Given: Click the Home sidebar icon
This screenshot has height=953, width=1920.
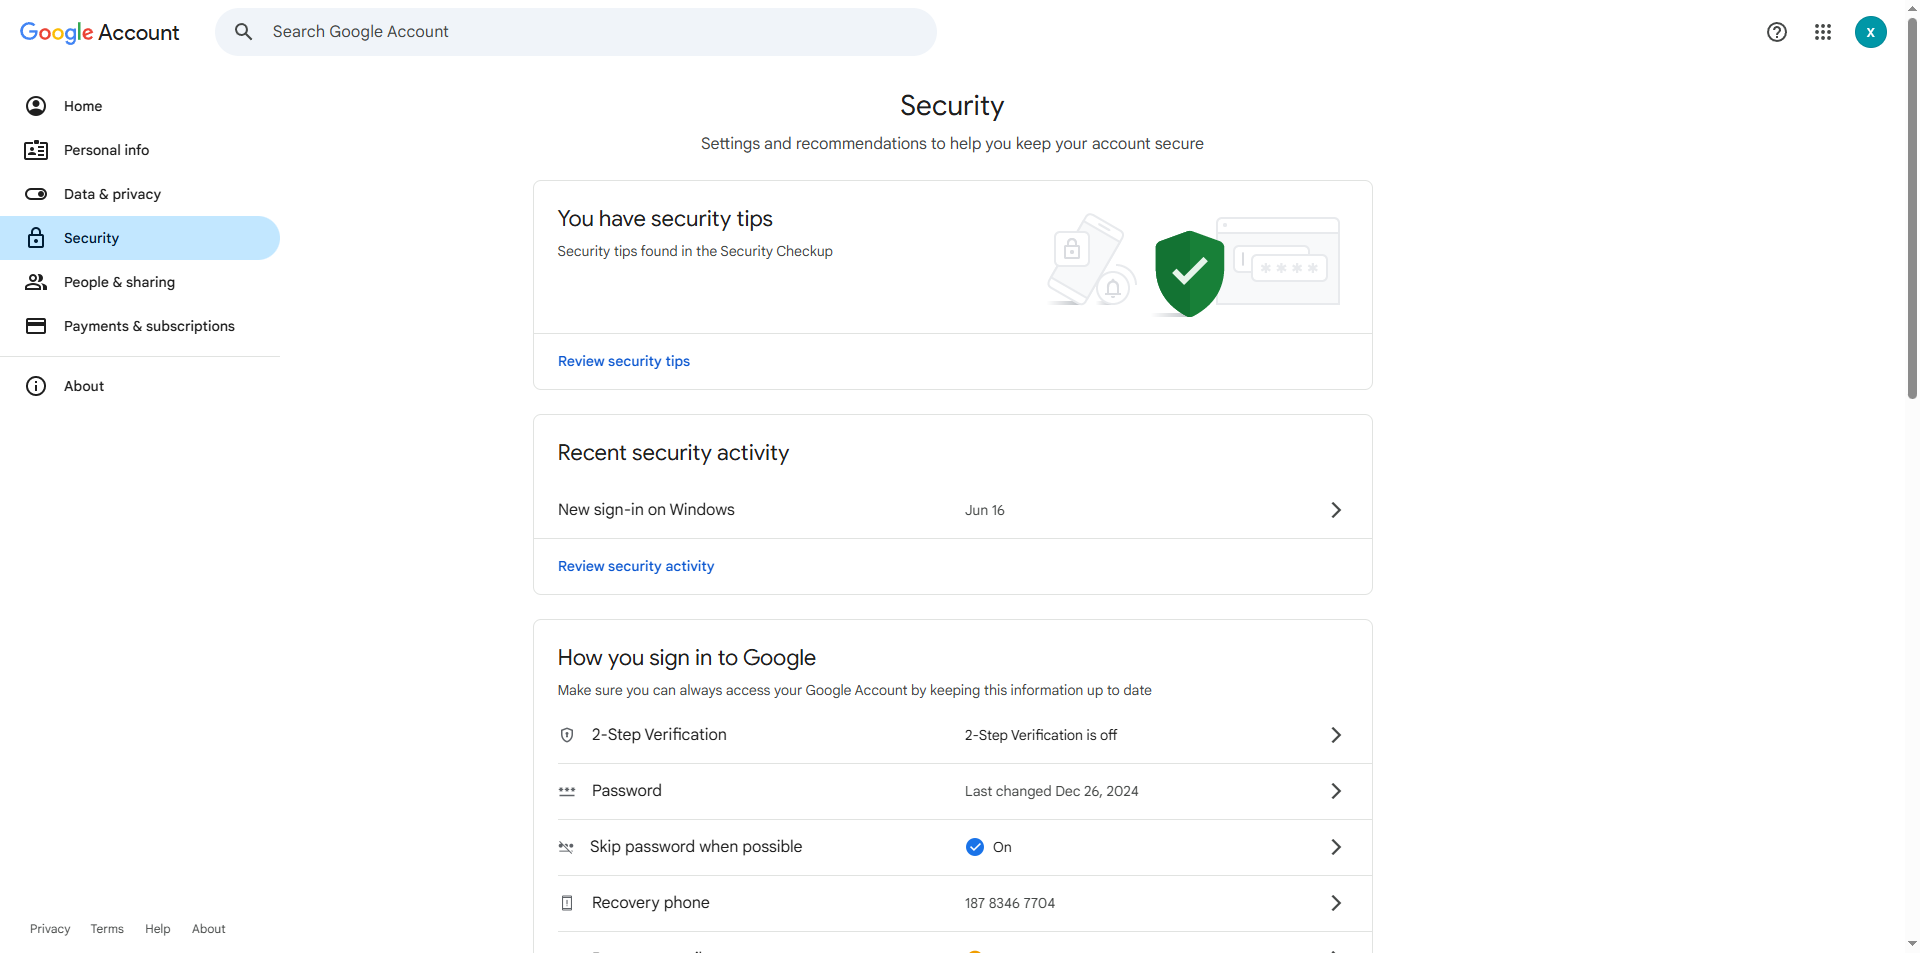Looking at the screenshot, I should (x=36, y=106).
